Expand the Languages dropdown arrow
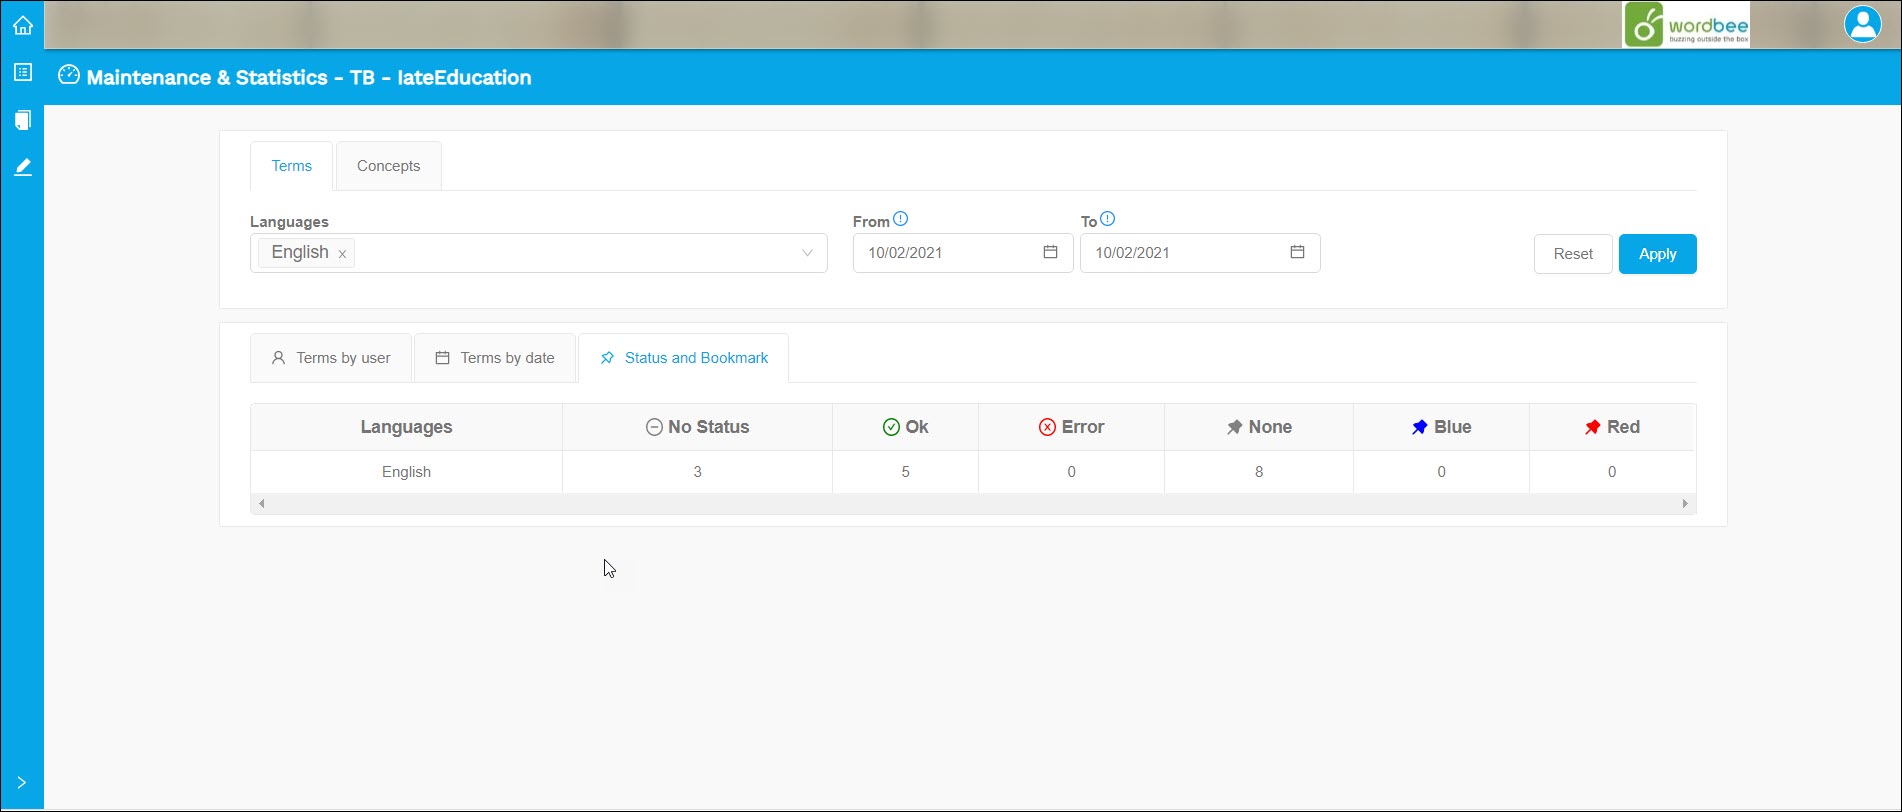This screenshot has width=1902, height=812. coord(807,253)
